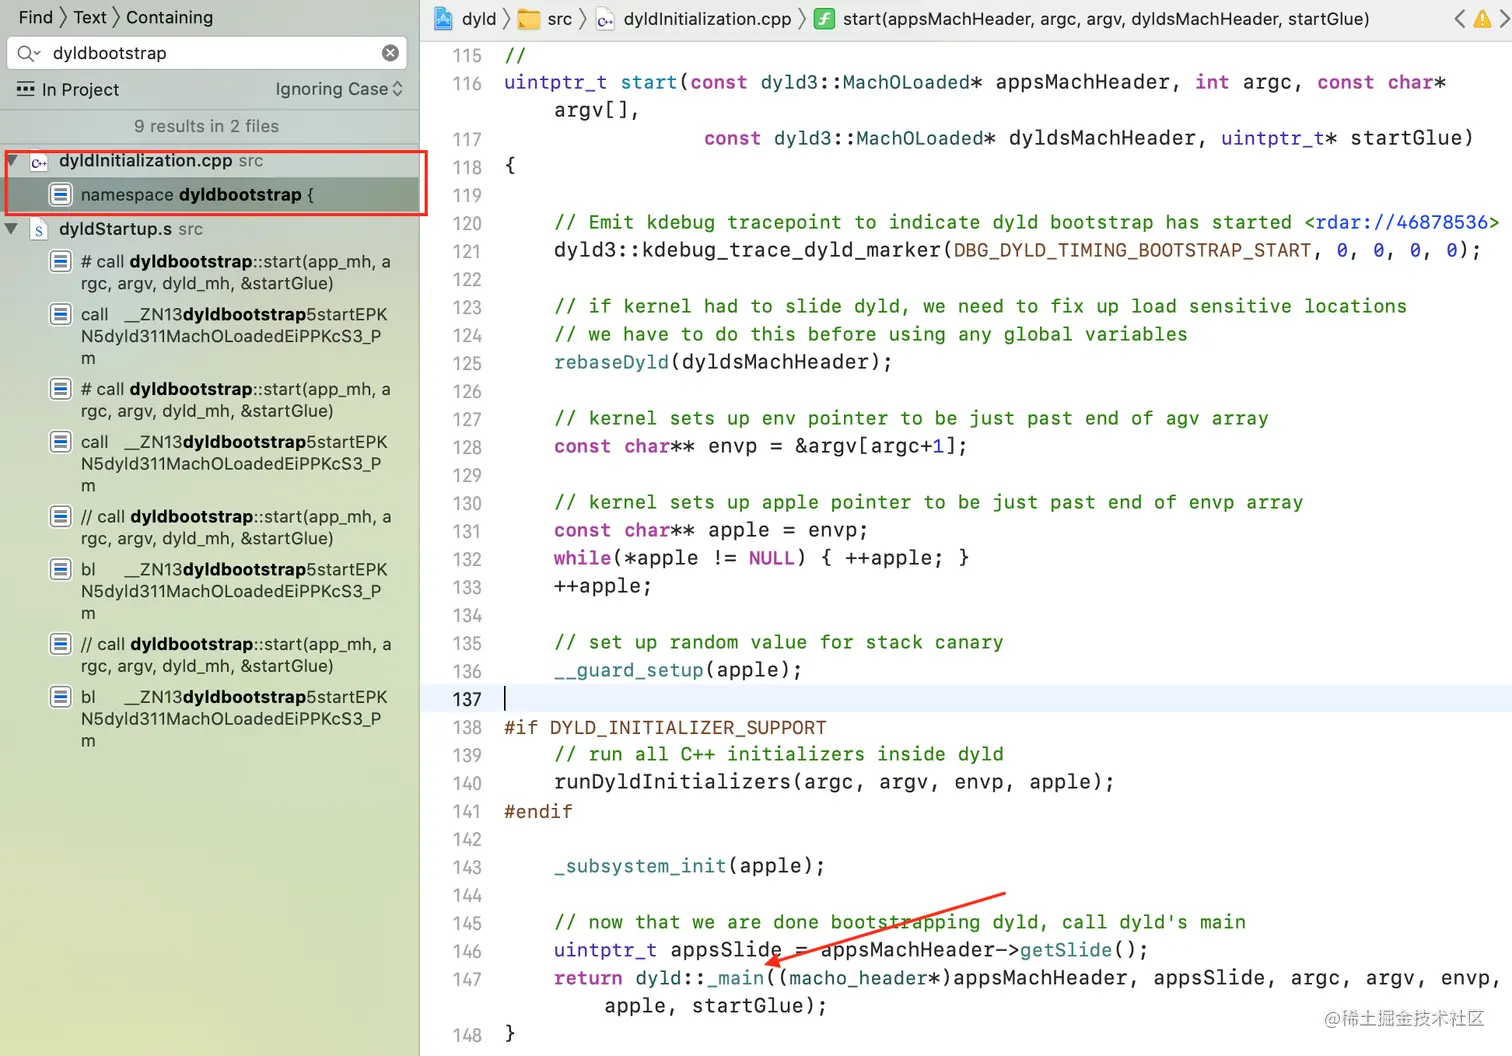Open the In Project scope selector
1512x1056 pixels.
(68, 89)
